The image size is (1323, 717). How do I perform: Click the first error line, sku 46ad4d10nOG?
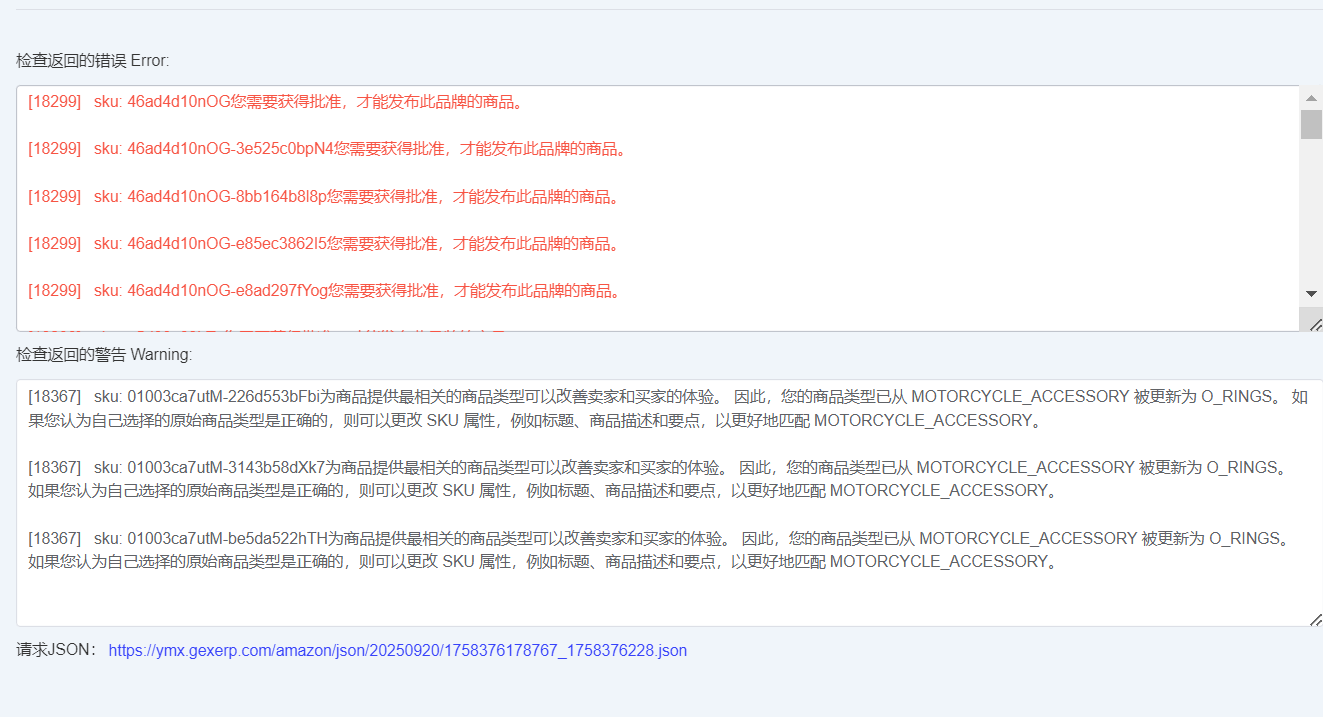tap(275, 102)
